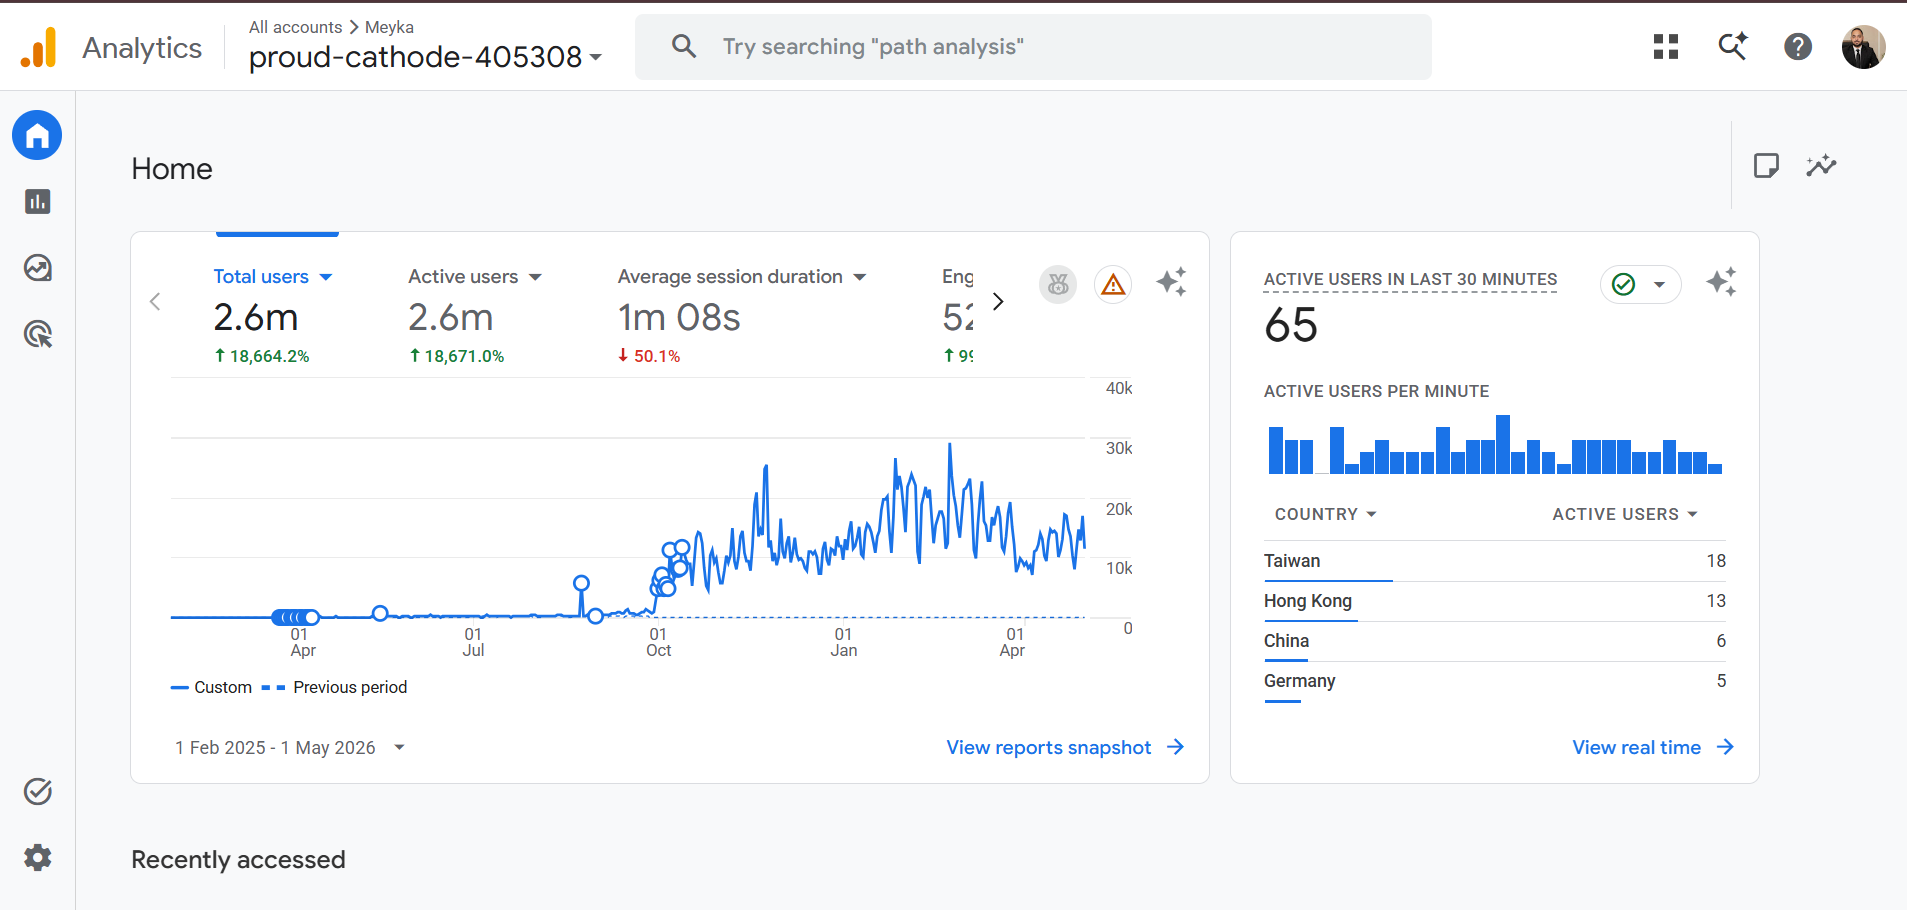
Task: Click the All accounts breadcrumb
Action: click(x=295, y=27)
